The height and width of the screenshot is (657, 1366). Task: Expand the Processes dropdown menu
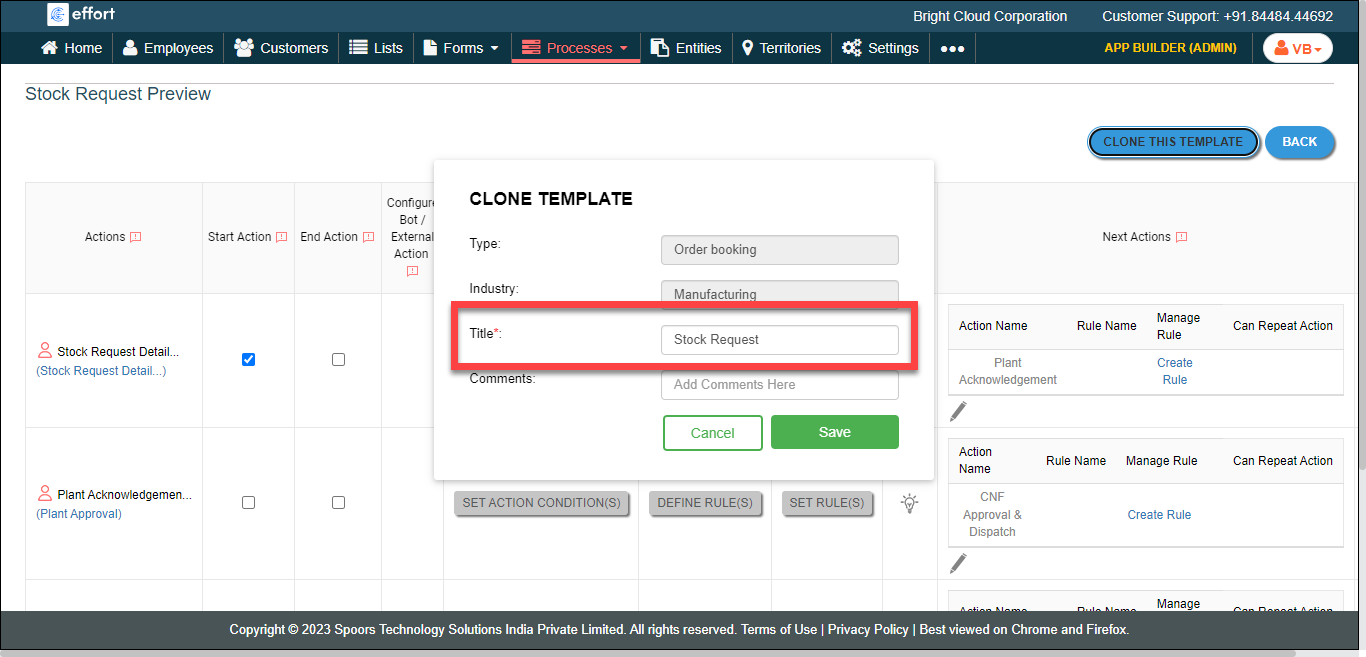pyautogui.click(x=576, y=48)
